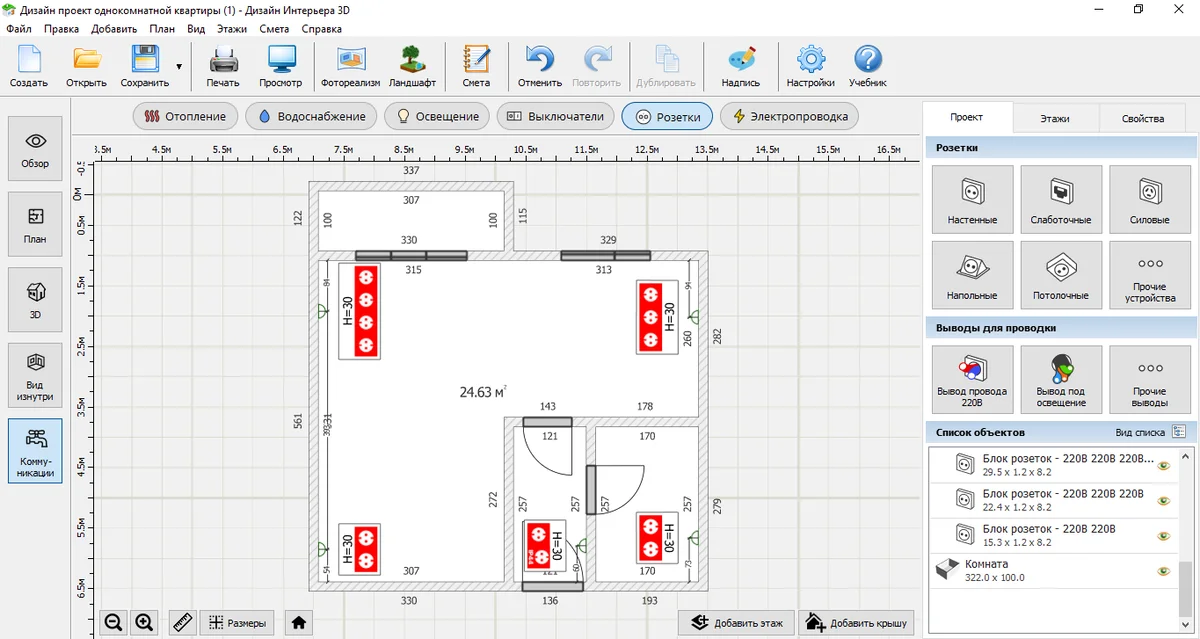Switch to План view mode
The image size is (1200, 639).
[35, 225]
